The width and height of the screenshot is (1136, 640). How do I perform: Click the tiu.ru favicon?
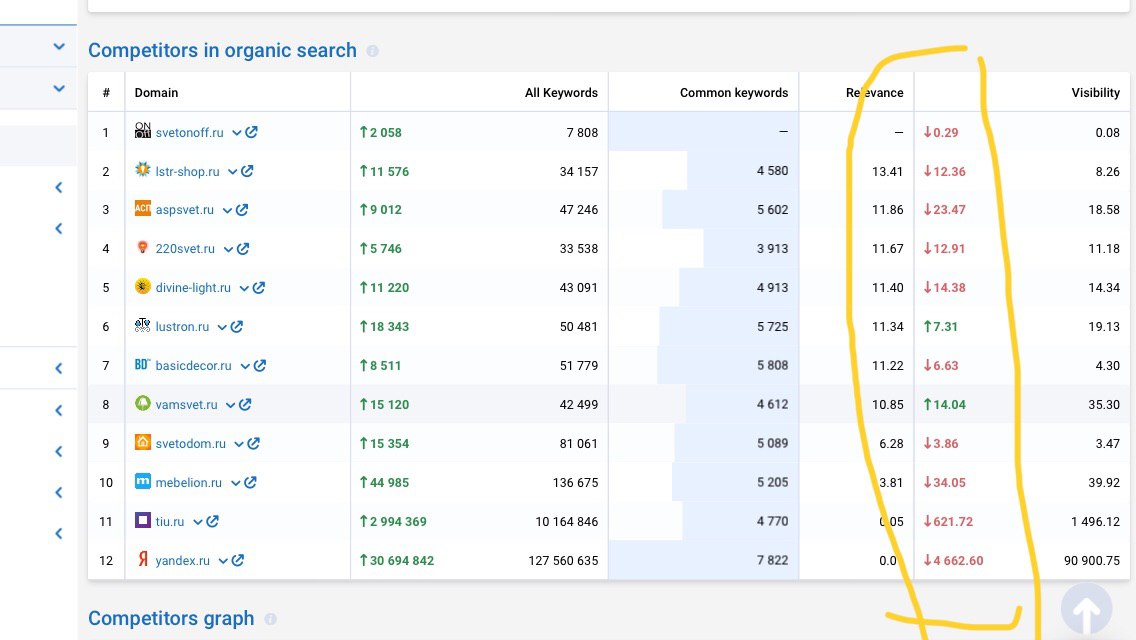click(143, 520)
